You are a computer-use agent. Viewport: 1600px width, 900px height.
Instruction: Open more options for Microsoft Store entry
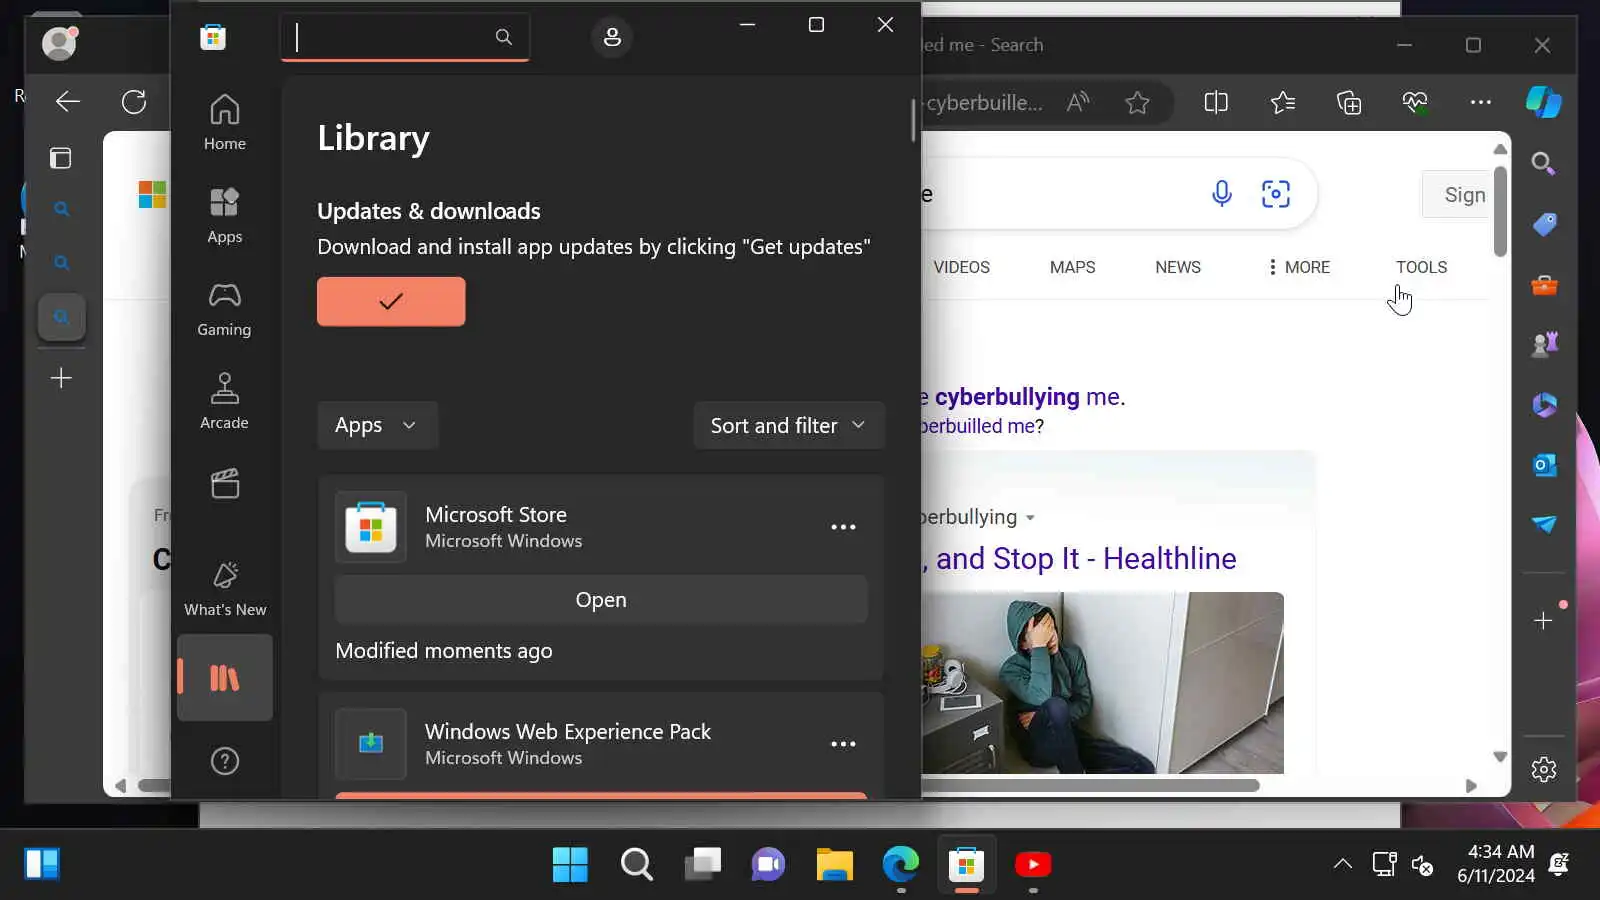pos(843,527)
